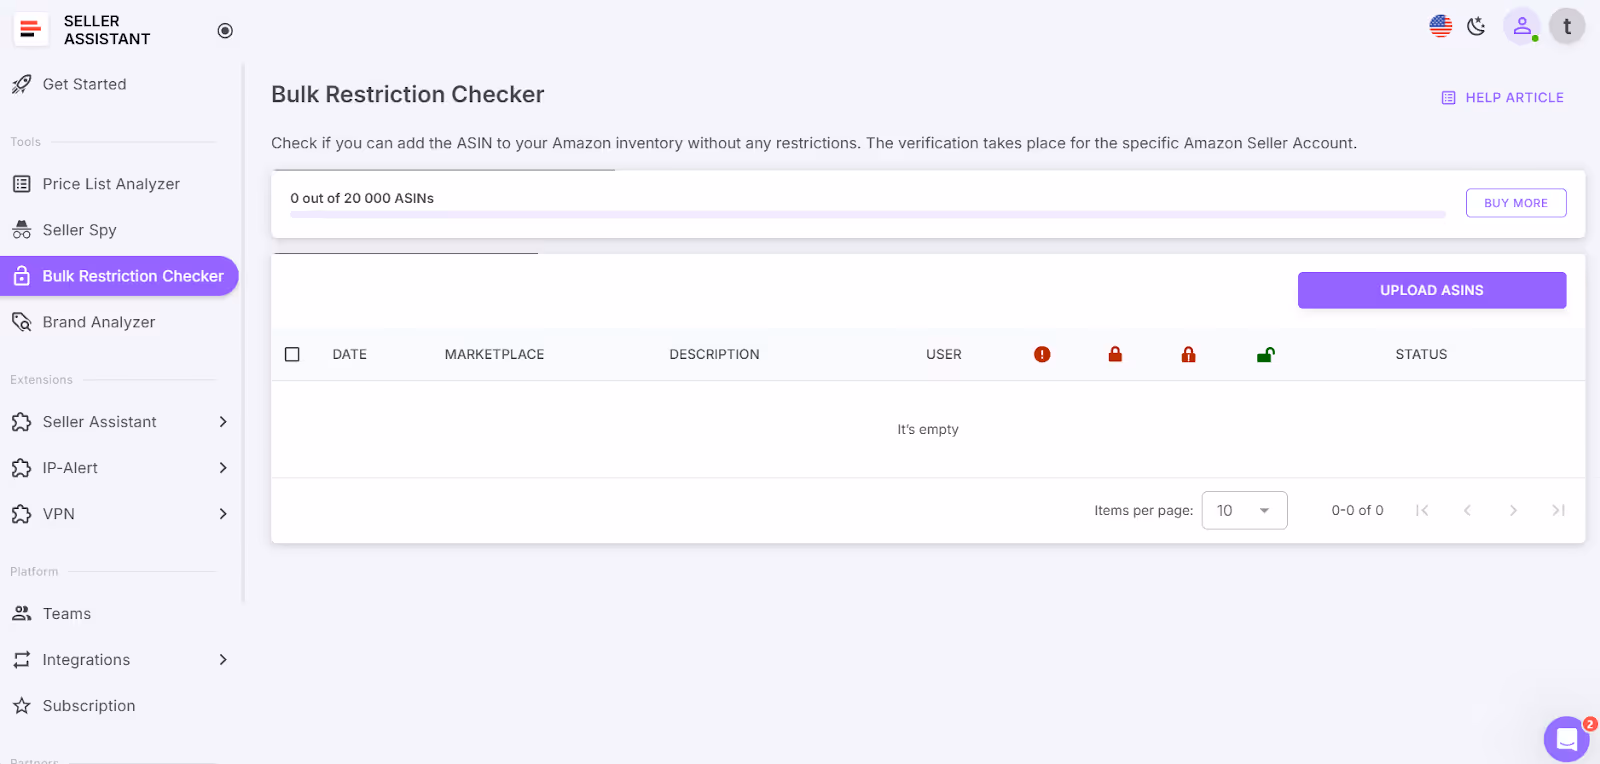Click the STATUS column header
Viewport: 1600px width, 764px height.
pyautogui.click(x=1421, y=354)
